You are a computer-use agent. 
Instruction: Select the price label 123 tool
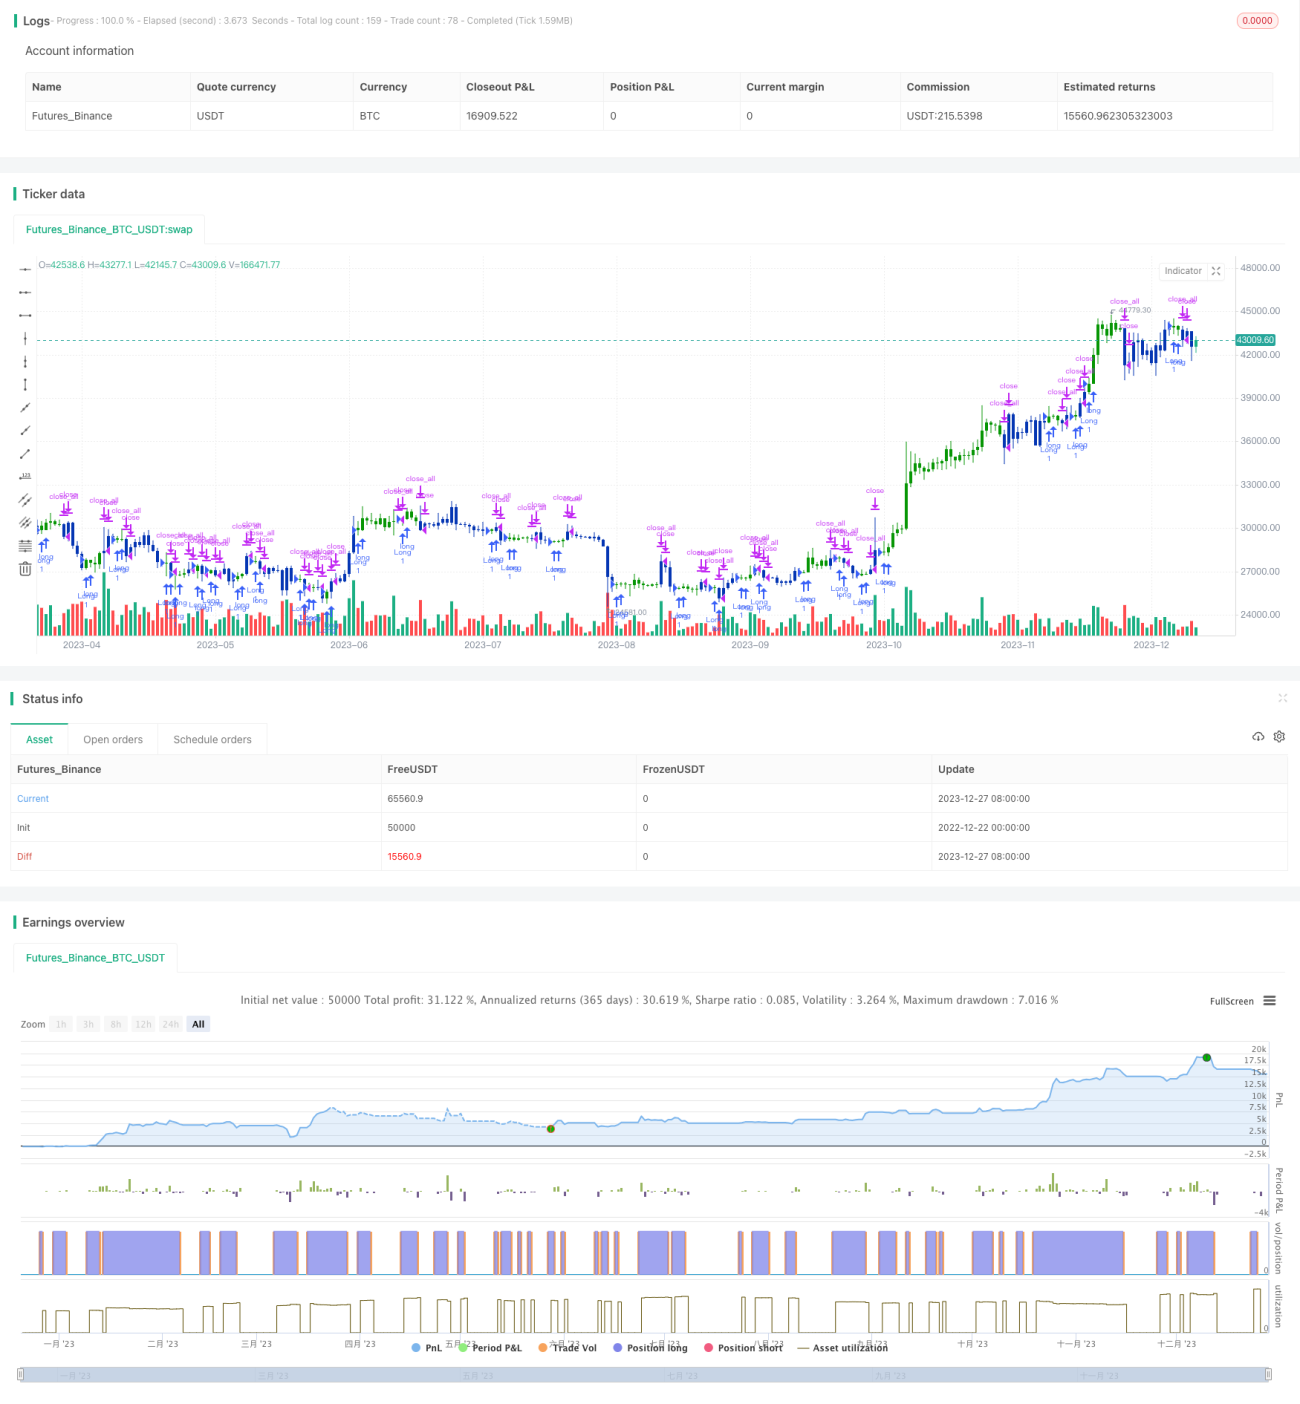tap(25, 477)
